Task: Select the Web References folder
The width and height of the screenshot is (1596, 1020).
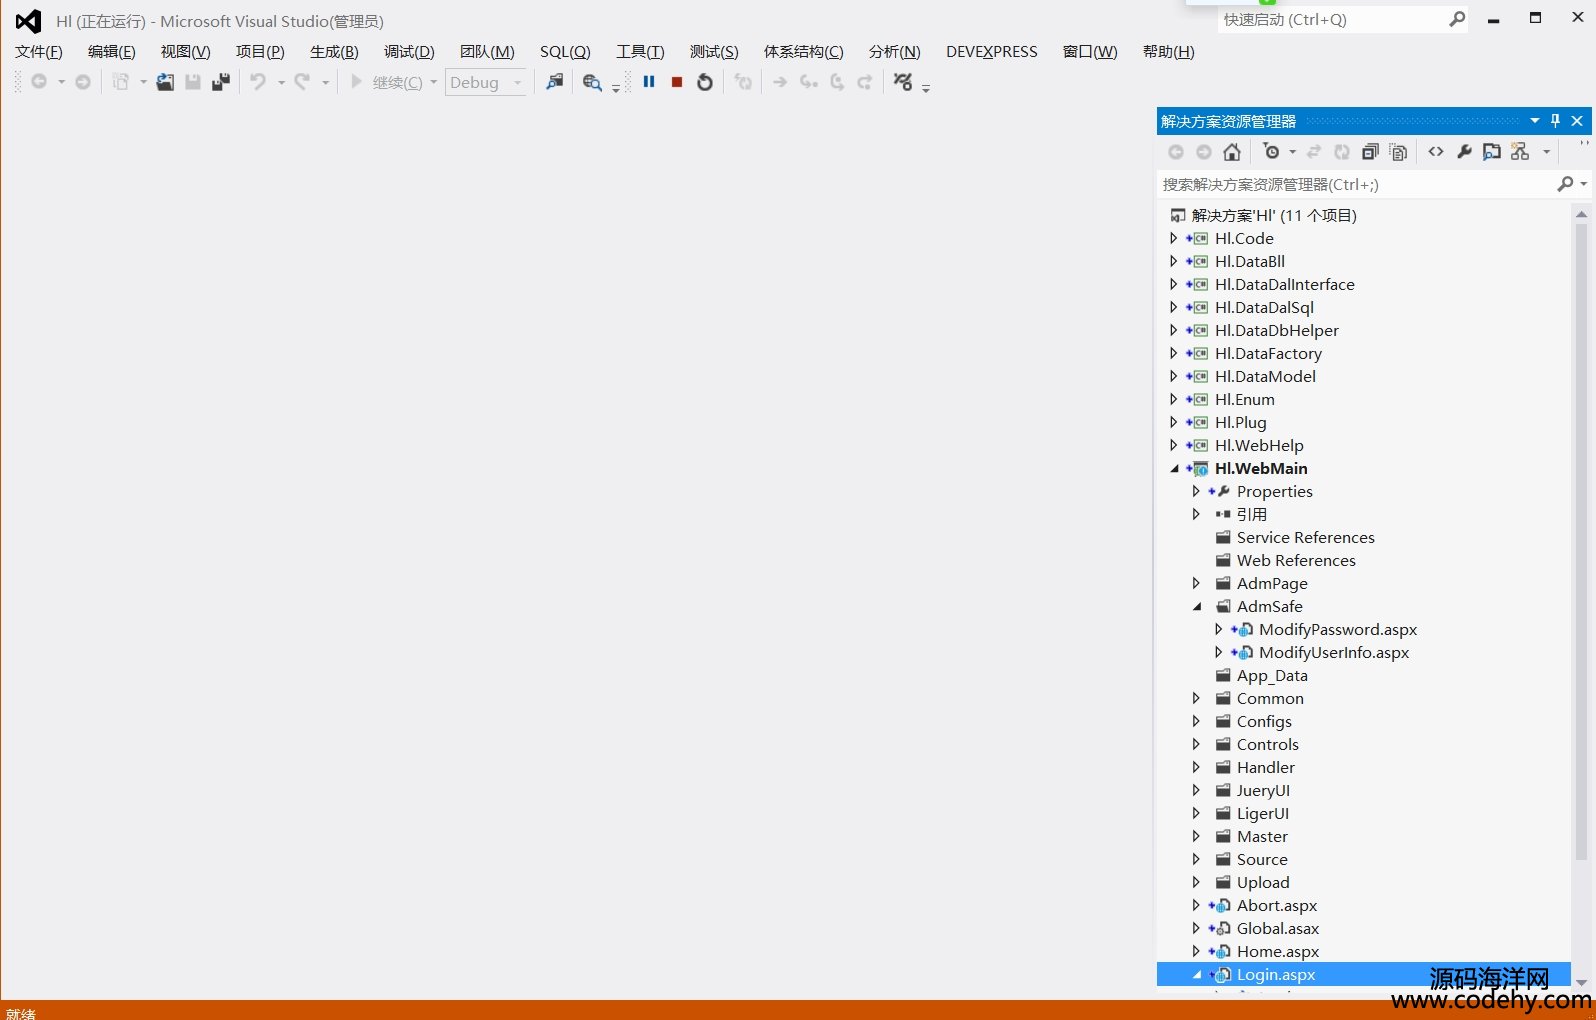Action: pyautogui.click(x=1296, y=560)
